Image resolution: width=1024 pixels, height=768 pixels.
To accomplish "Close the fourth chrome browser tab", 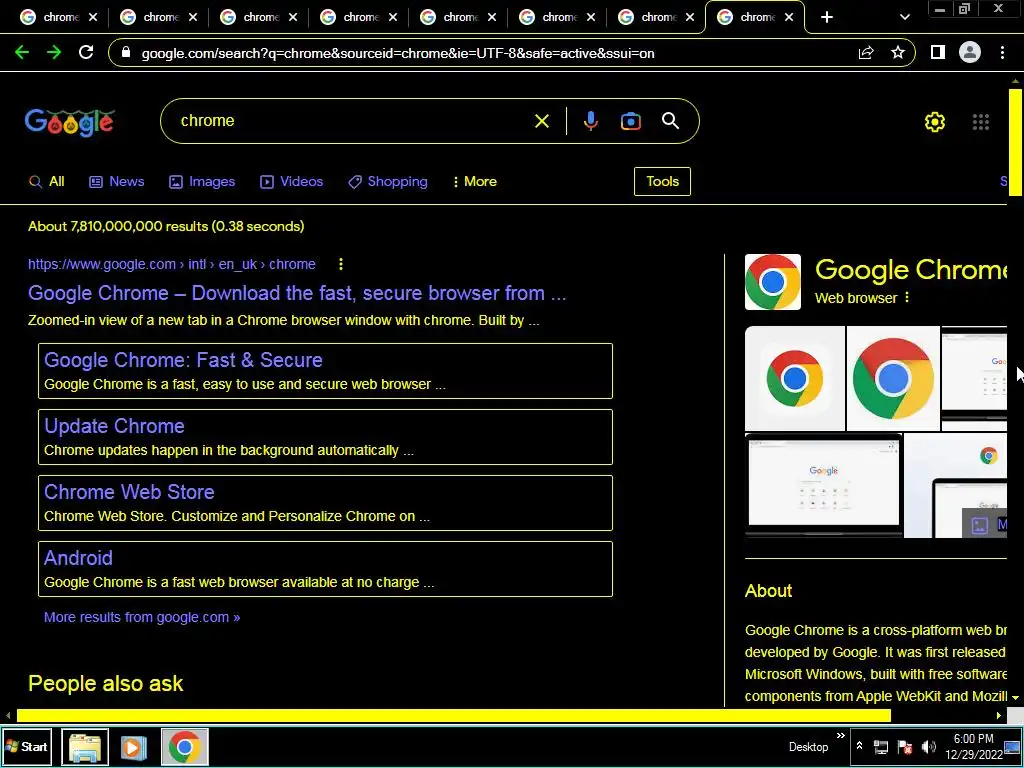I will click(392, 18).
